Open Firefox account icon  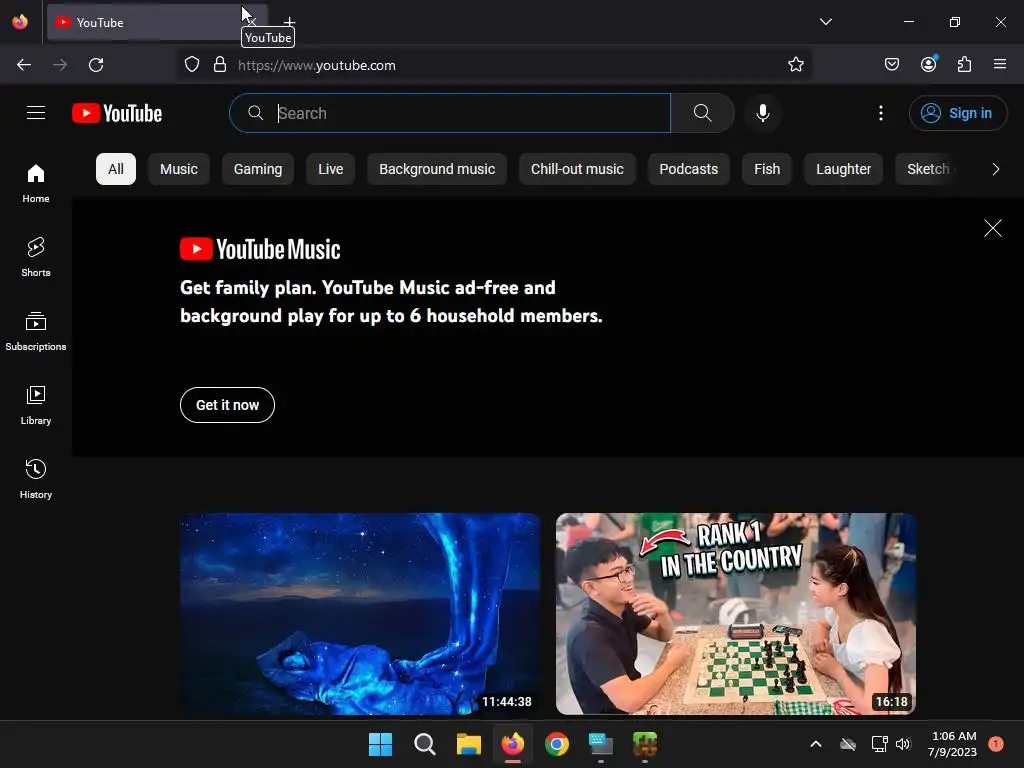[x=929, y=65]
